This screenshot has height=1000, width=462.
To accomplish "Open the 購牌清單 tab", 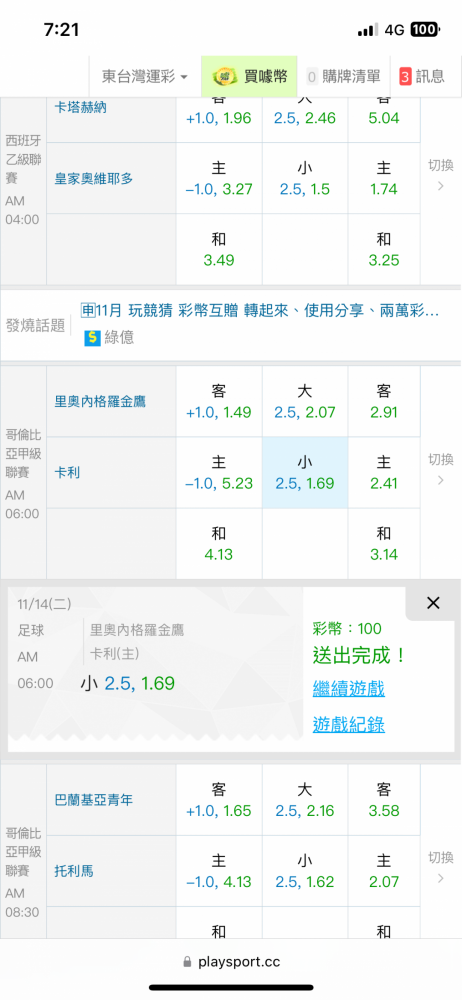I will click(343, 77).
